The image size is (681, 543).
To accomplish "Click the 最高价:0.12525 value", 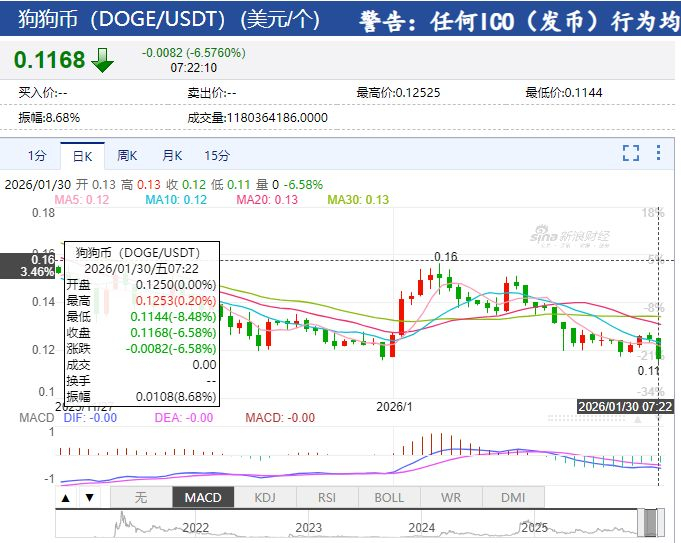I will (398, 93).
